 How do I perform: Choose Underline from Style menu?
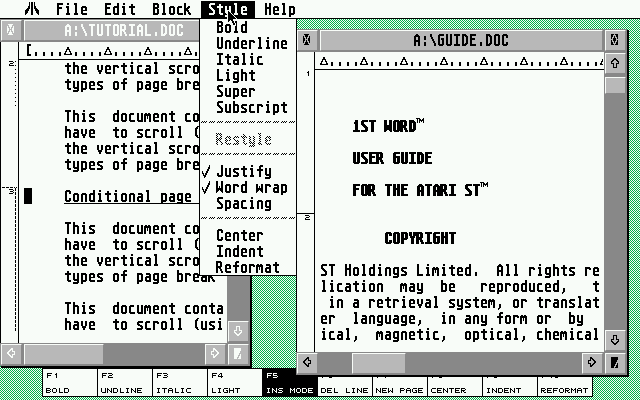click(x=248, y=43)
